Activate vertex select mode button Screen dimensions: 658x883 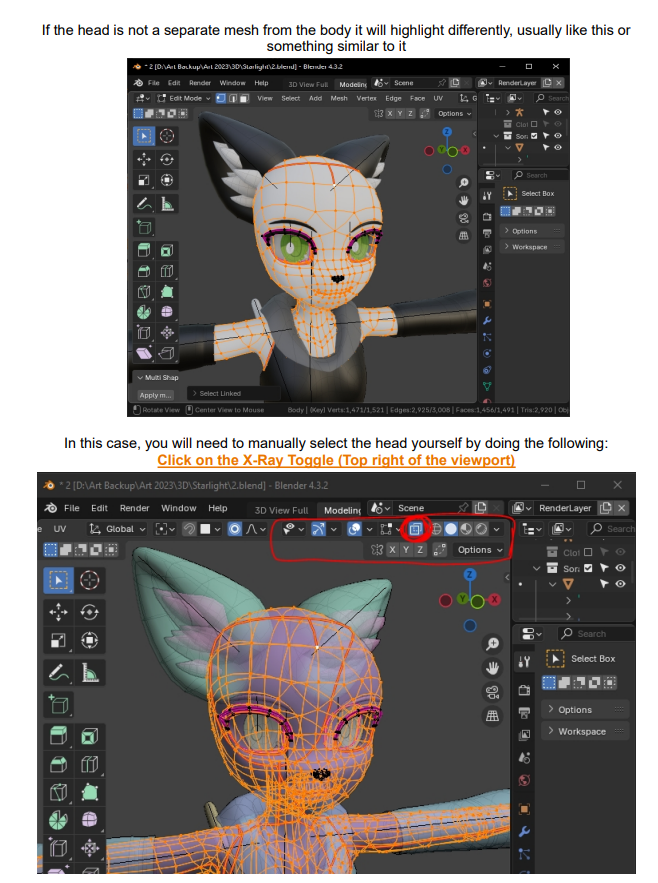coord(221,98)
